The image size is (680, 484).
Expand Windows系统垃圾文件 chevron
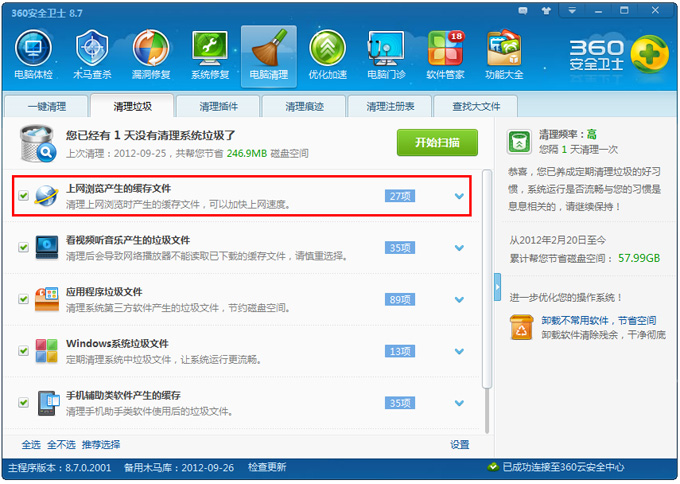(459, 351)
